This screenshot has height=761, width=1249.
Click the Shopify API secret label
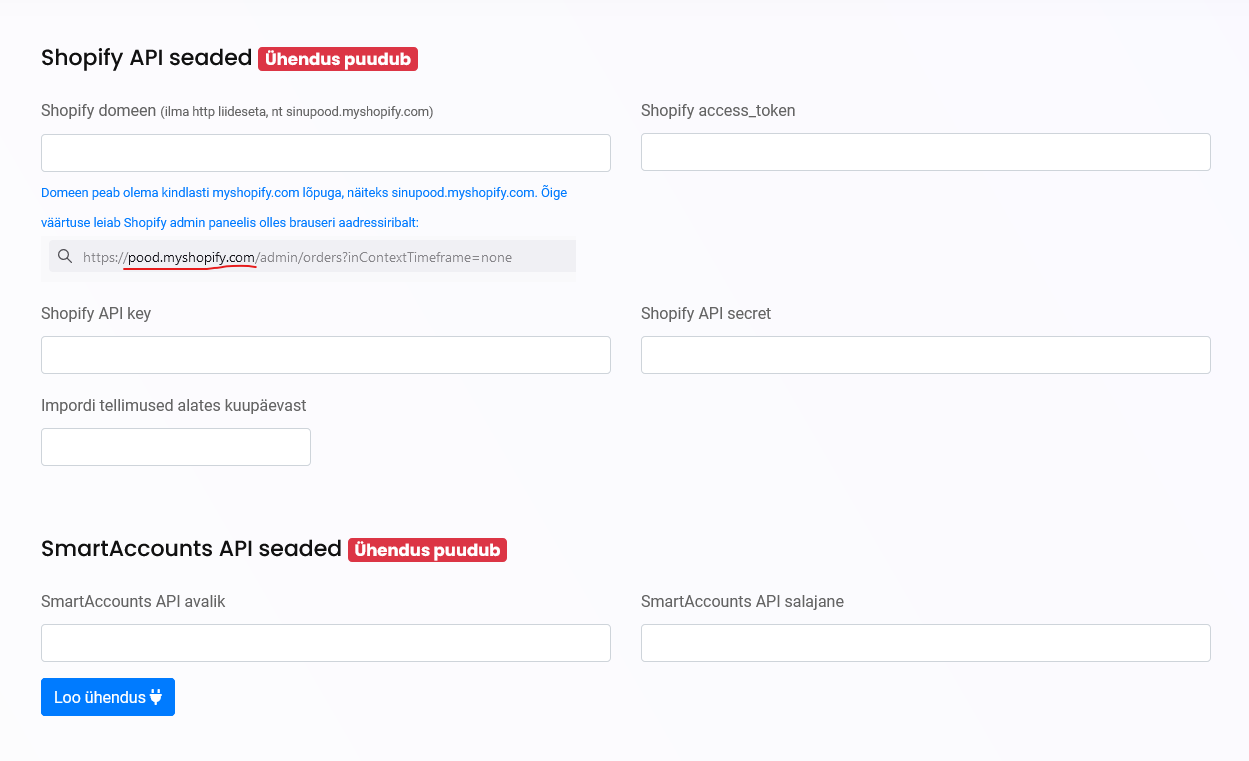tap(706, 314)
